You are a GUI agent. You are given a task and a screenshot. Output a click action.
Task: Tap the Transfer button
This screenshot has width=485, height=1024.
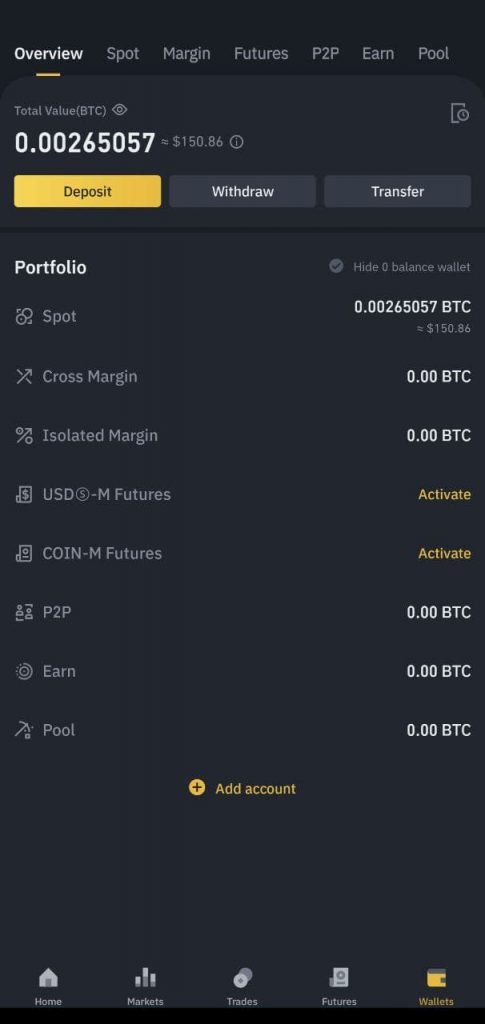[398, 191]
